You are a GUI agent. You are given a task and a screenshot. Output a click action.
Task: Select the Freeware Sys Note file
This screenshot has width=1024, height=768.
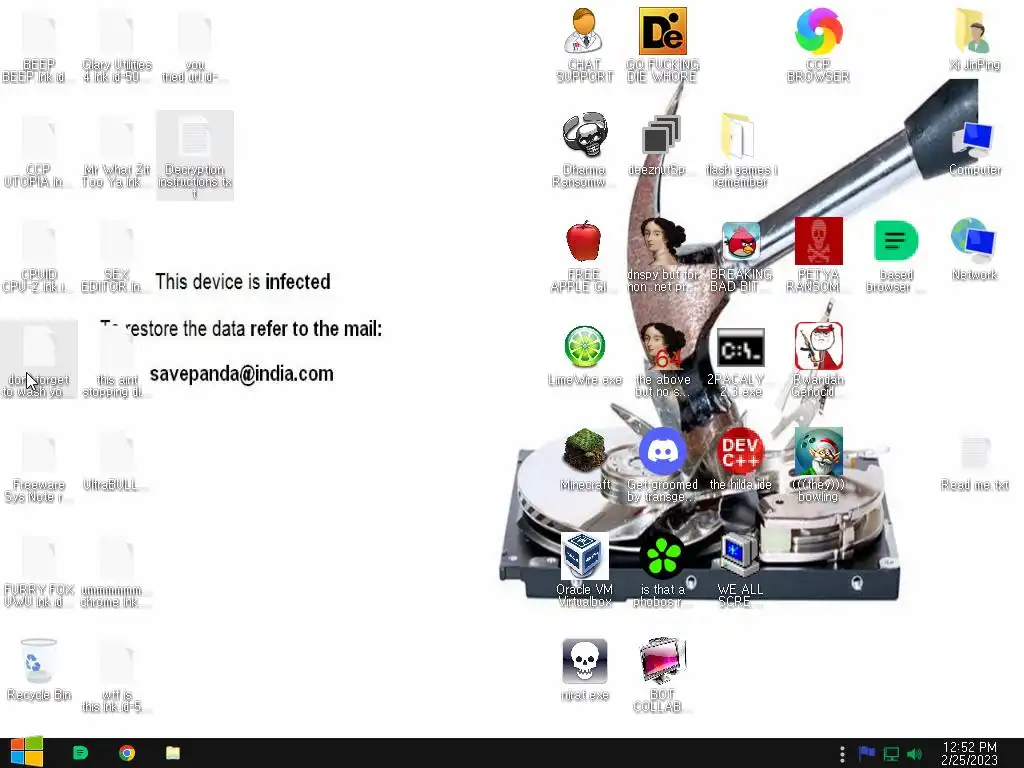tap(39, 466)
